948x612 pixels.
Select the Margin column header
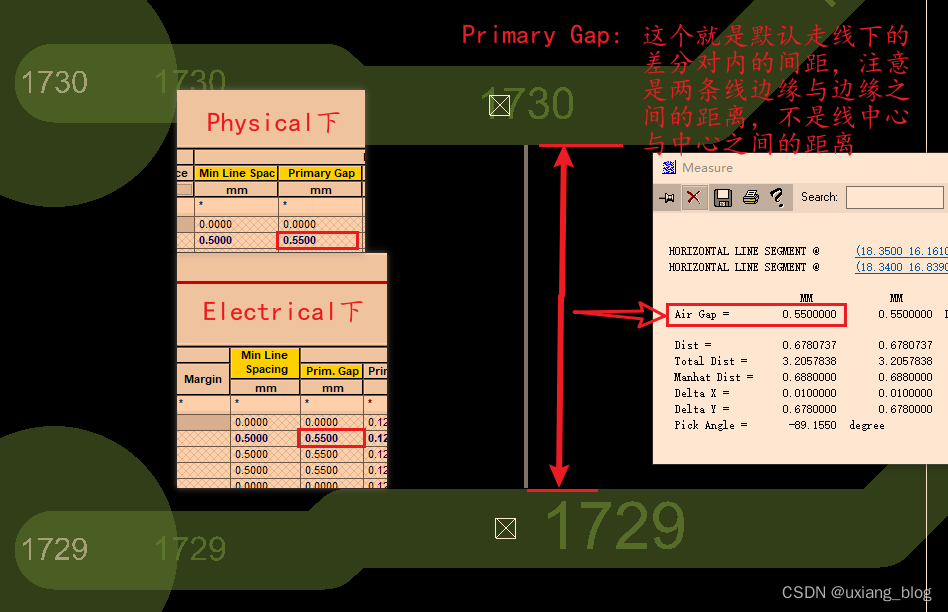pos(203,379)
